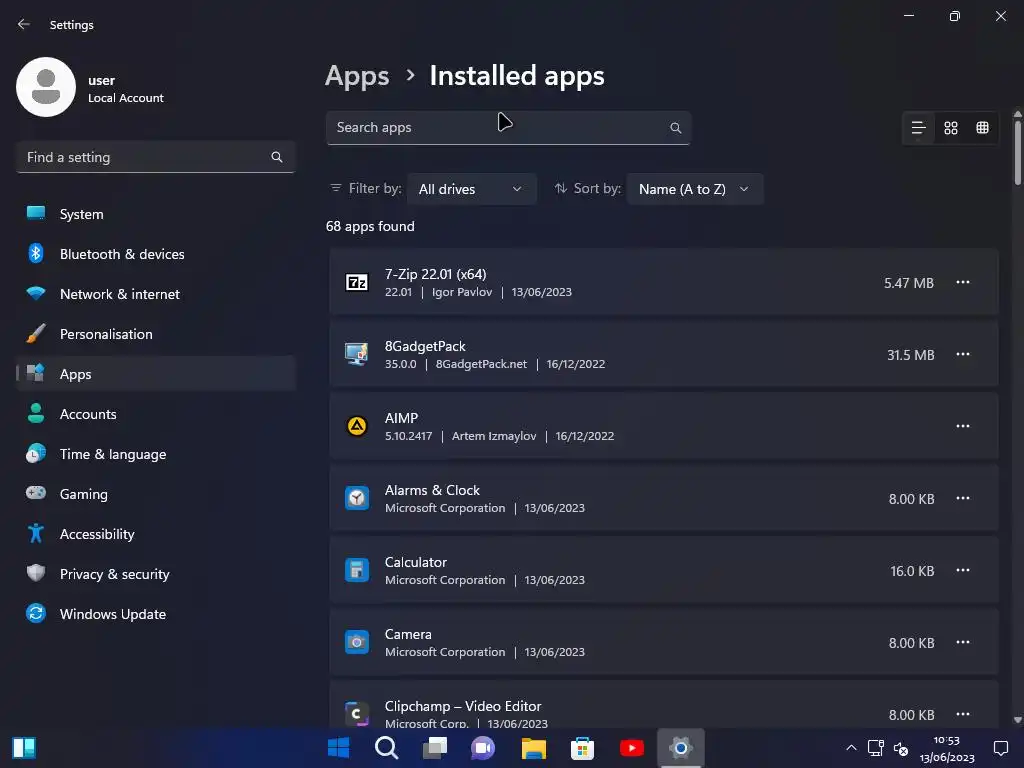Open the Chat app from the taskbar
Image resolution: width=1024 pixels, height=768 pixels.
coord(483,748)
